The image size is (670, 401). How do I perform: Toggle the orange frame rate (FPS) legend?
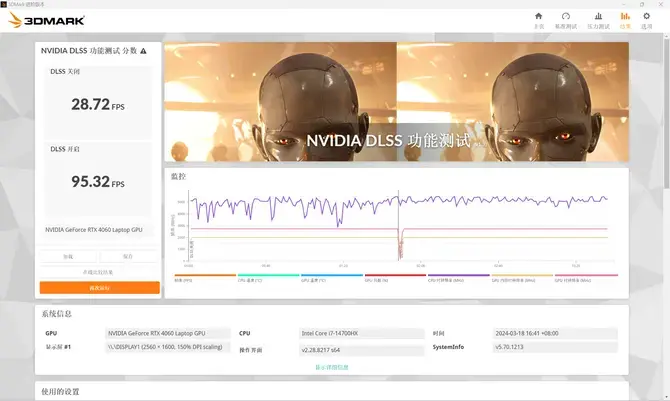click(x=205, y=278)
